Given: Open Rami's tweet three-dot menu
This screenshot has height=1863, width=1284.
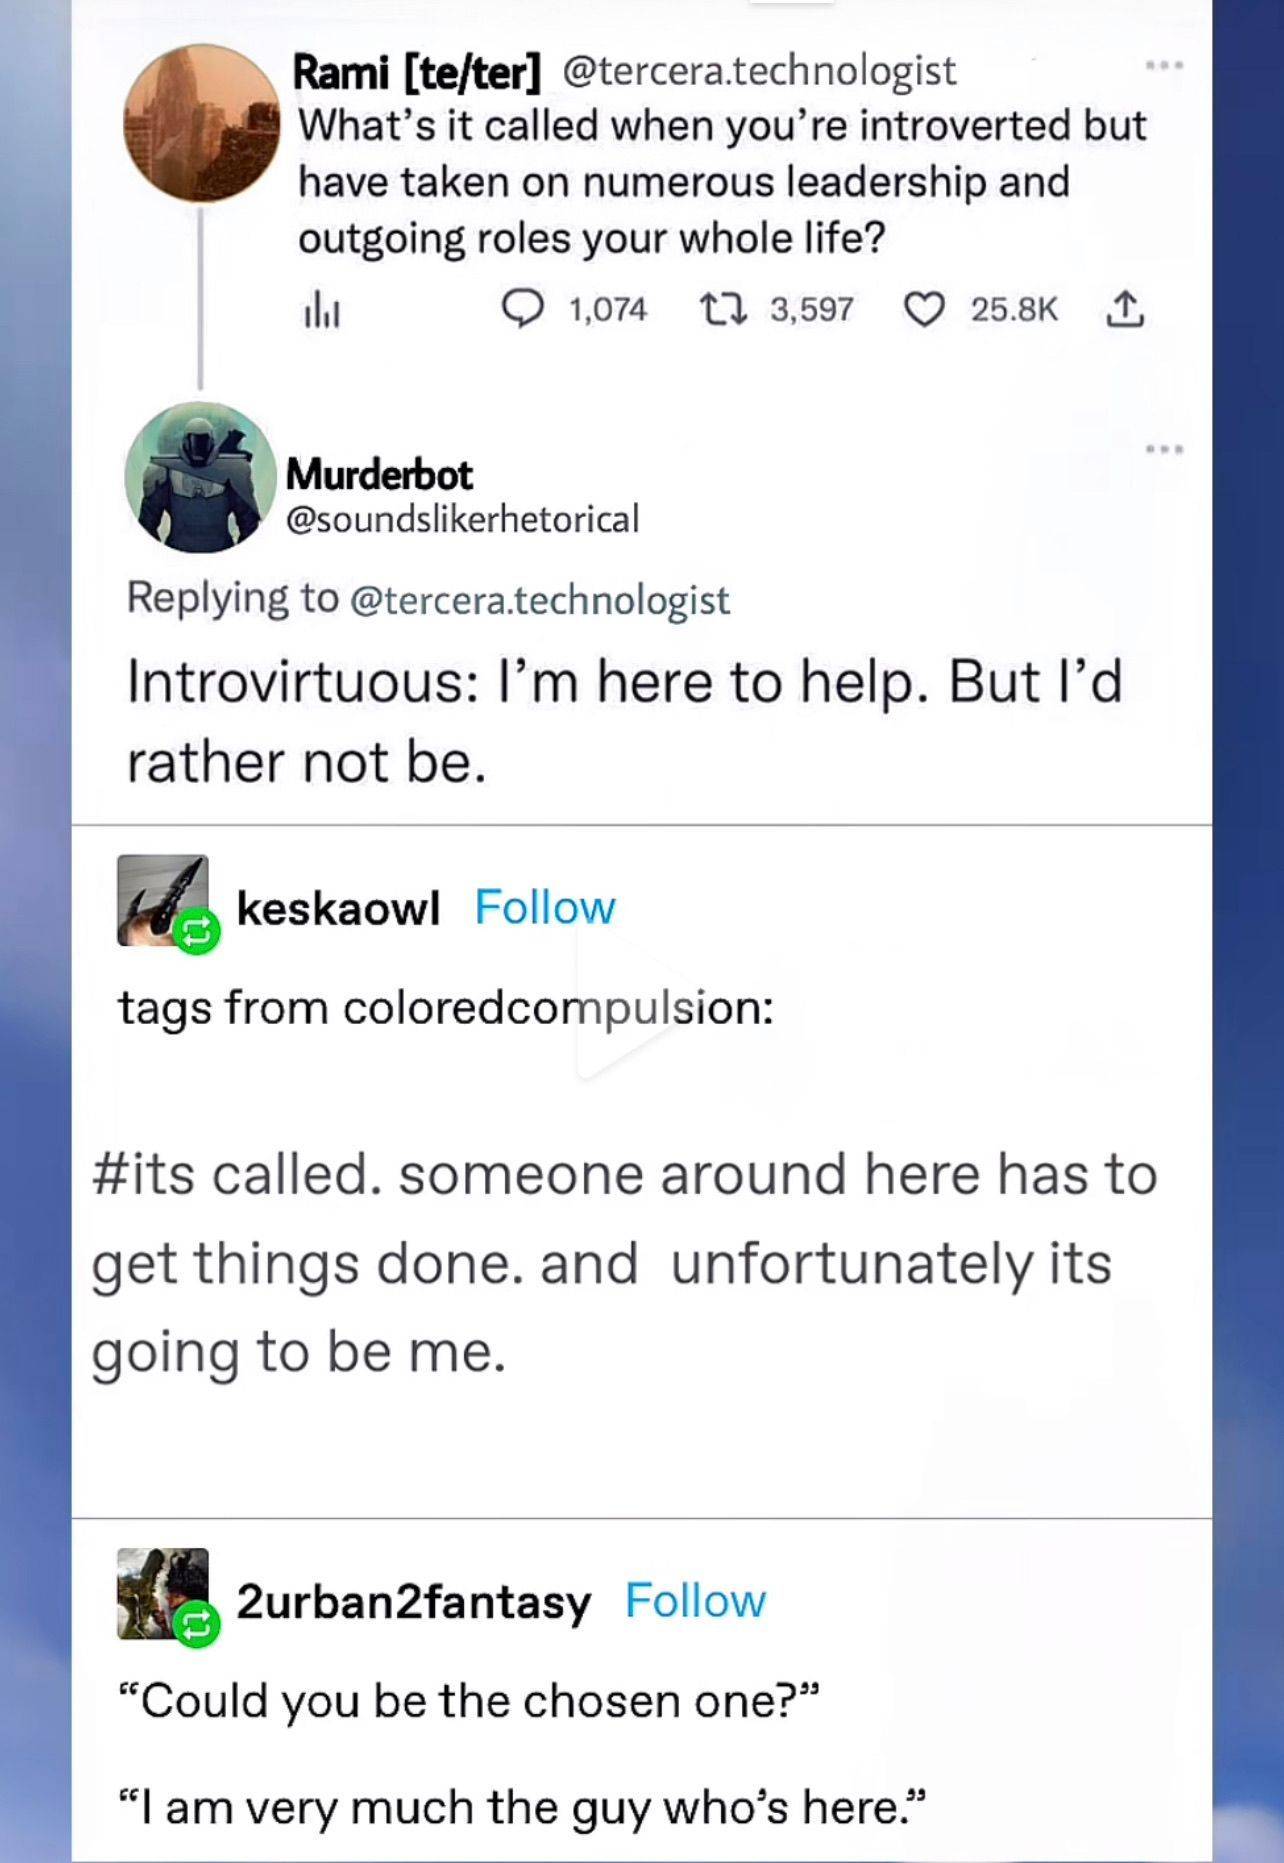Looking at the screenshot, I should 1164,66.
